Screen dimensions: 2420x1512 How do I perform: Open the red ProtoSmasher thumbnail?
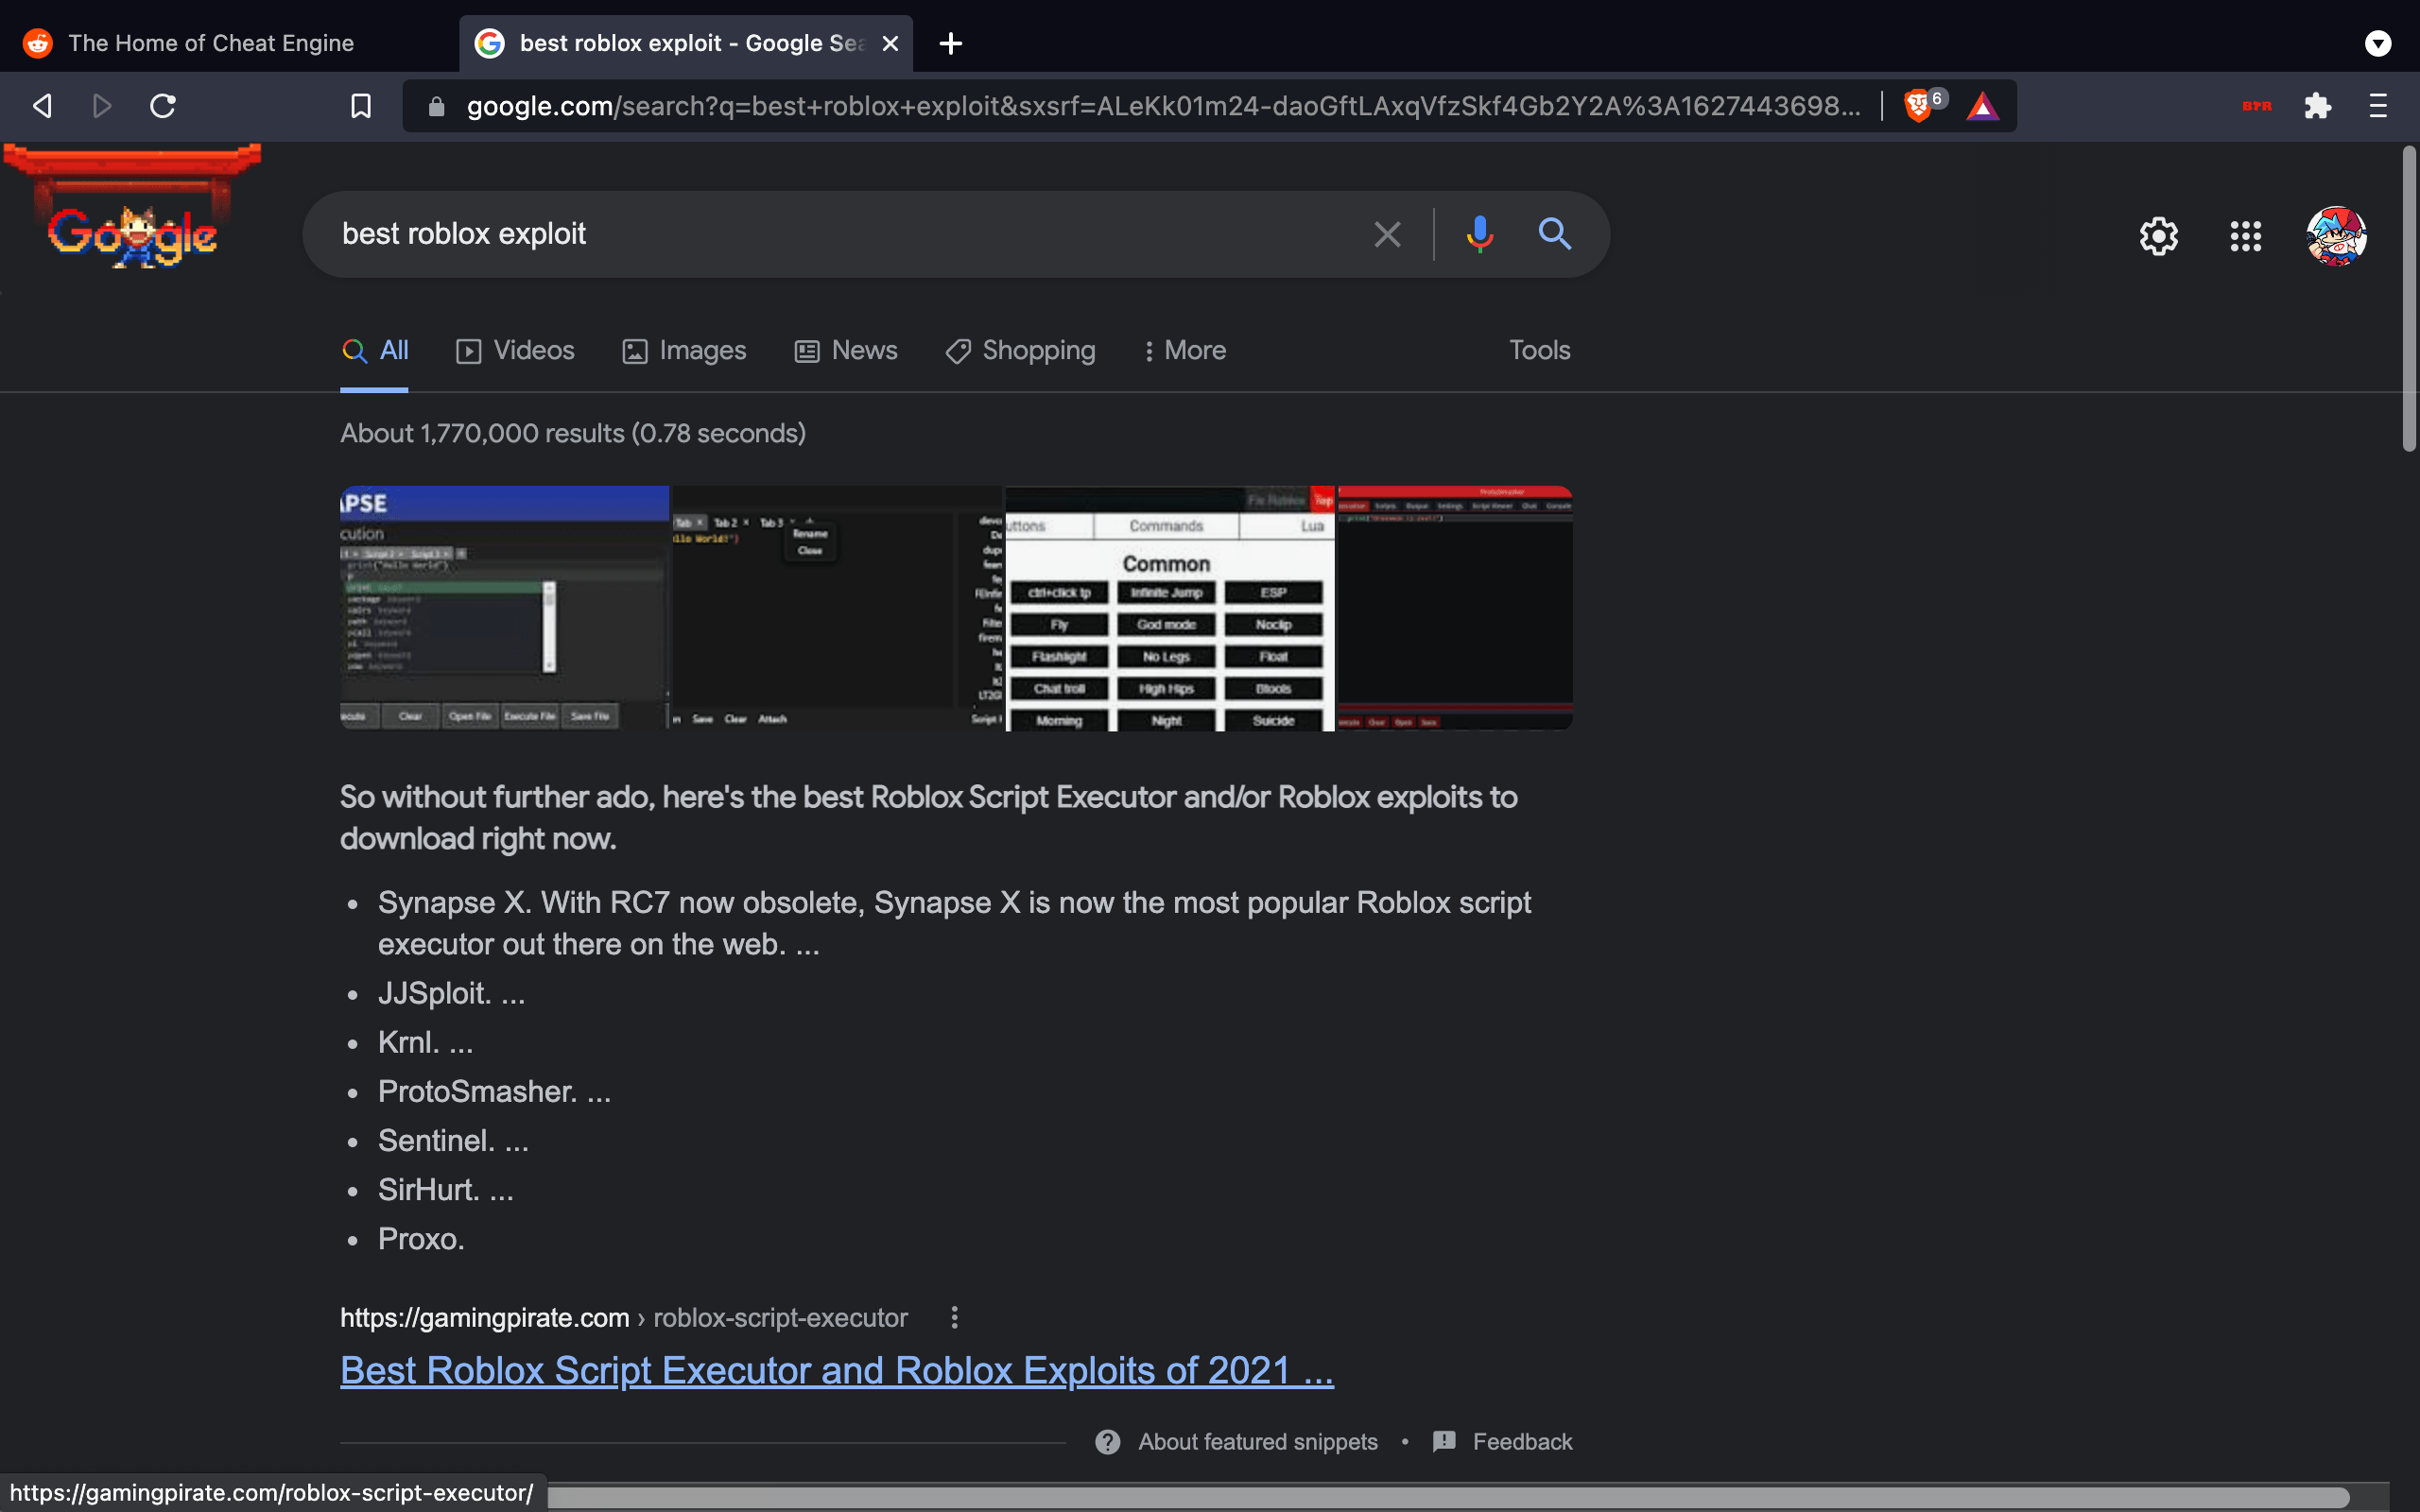tap(1455, 608)
